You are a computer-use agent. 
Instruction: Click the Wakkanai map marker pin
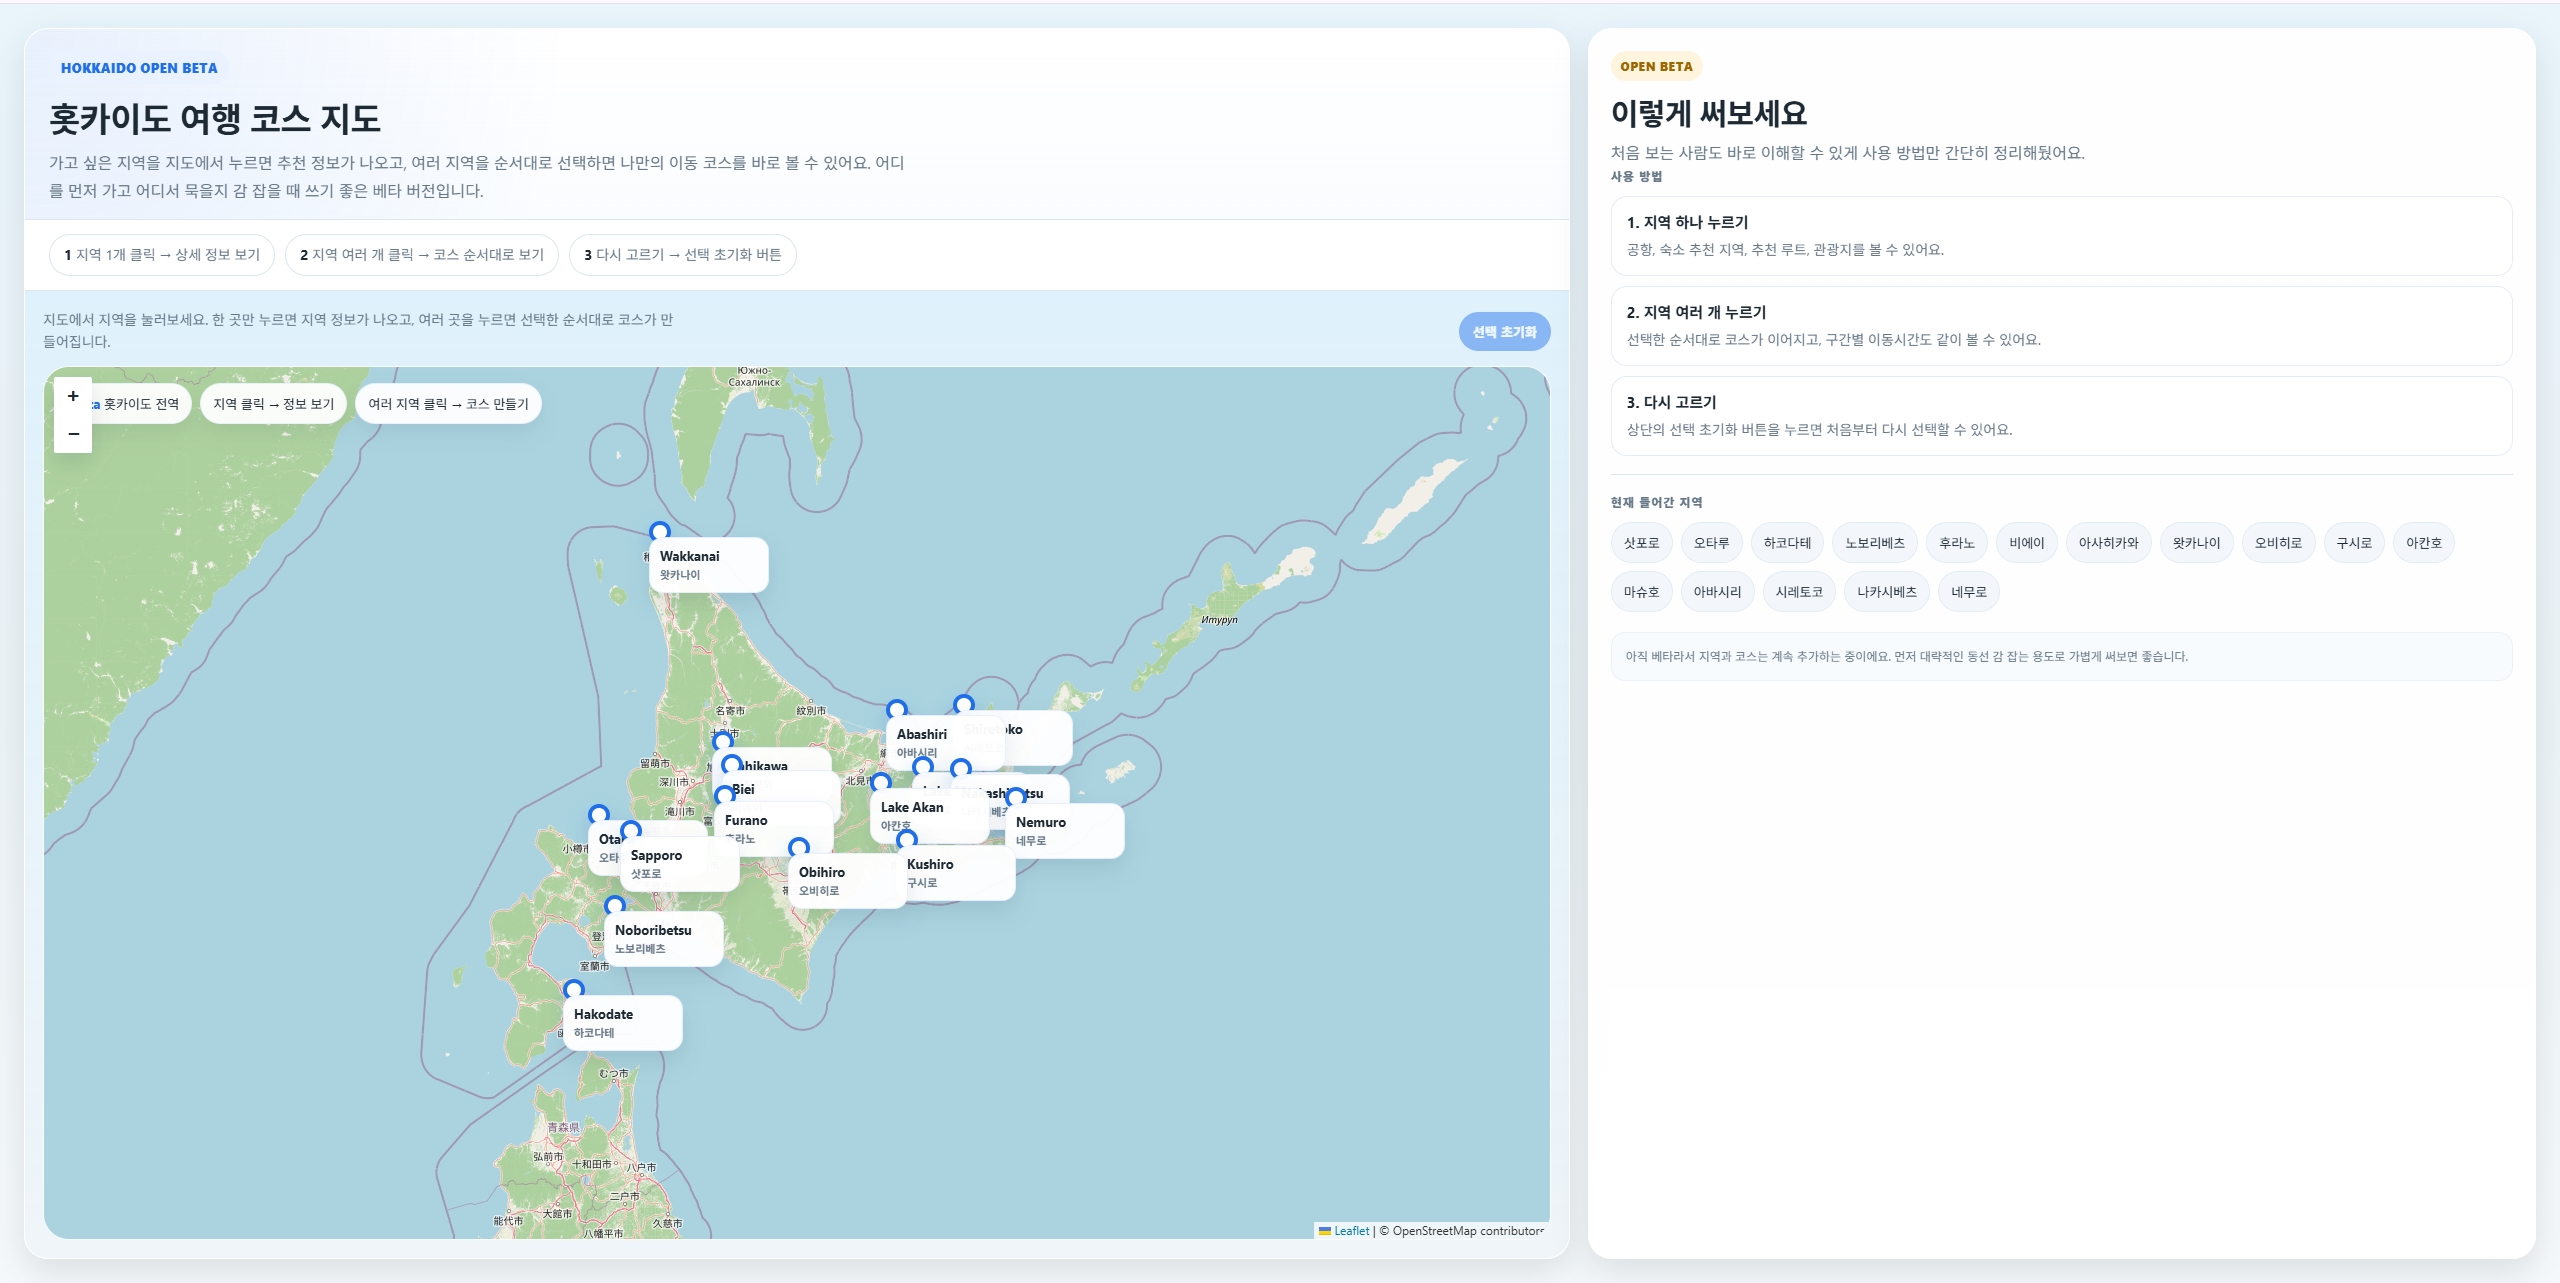pos(659,531)
